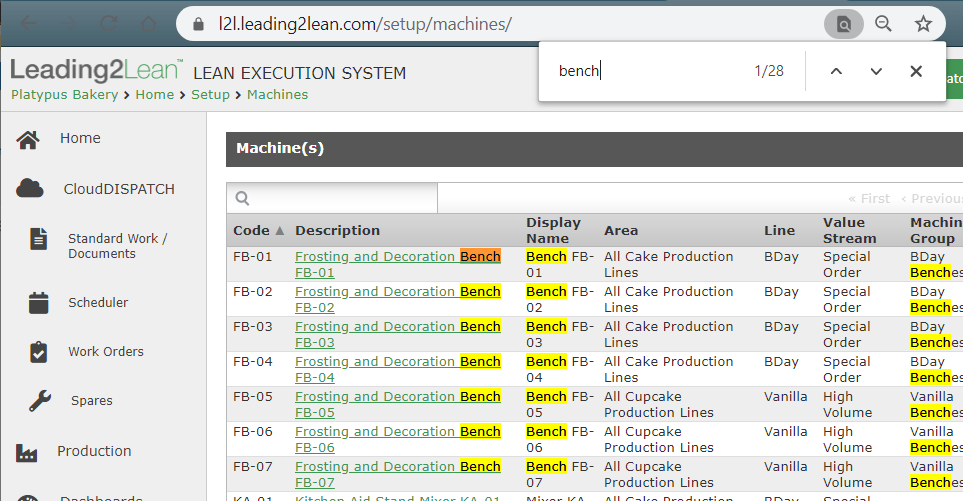963x501 pixels.
Task: Close the find bar
Action: [x=916, y=71]
